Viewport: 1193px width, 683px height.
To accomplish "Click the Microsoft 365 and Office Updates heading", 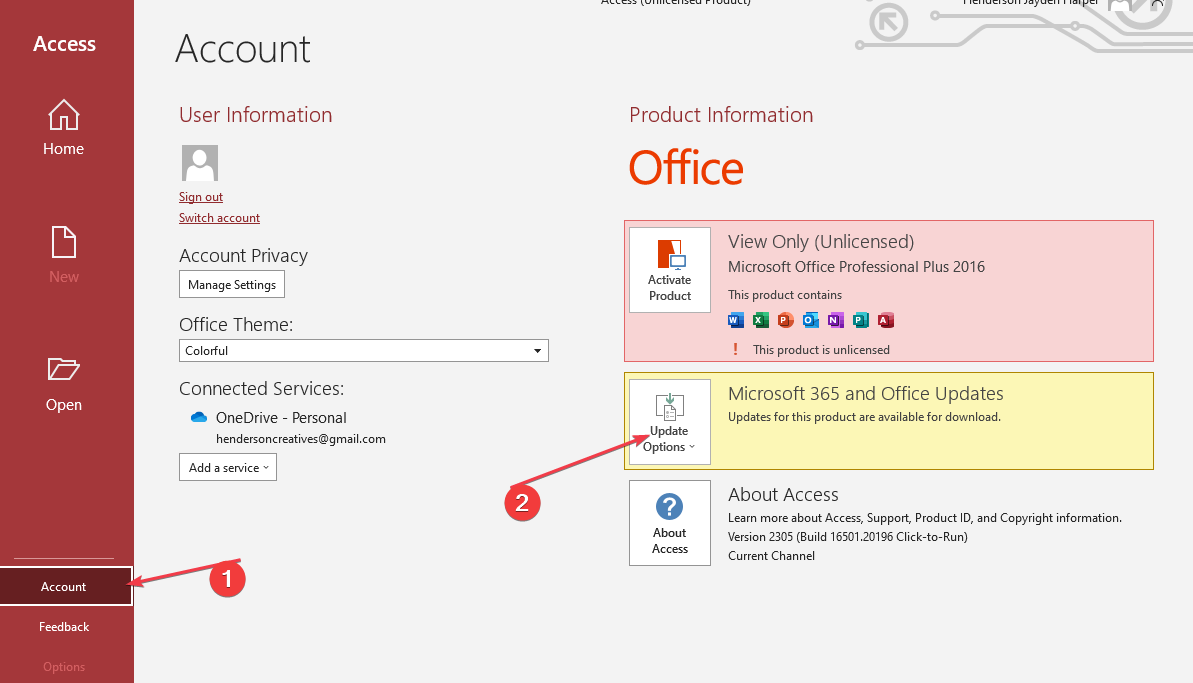I will (866, 393).
